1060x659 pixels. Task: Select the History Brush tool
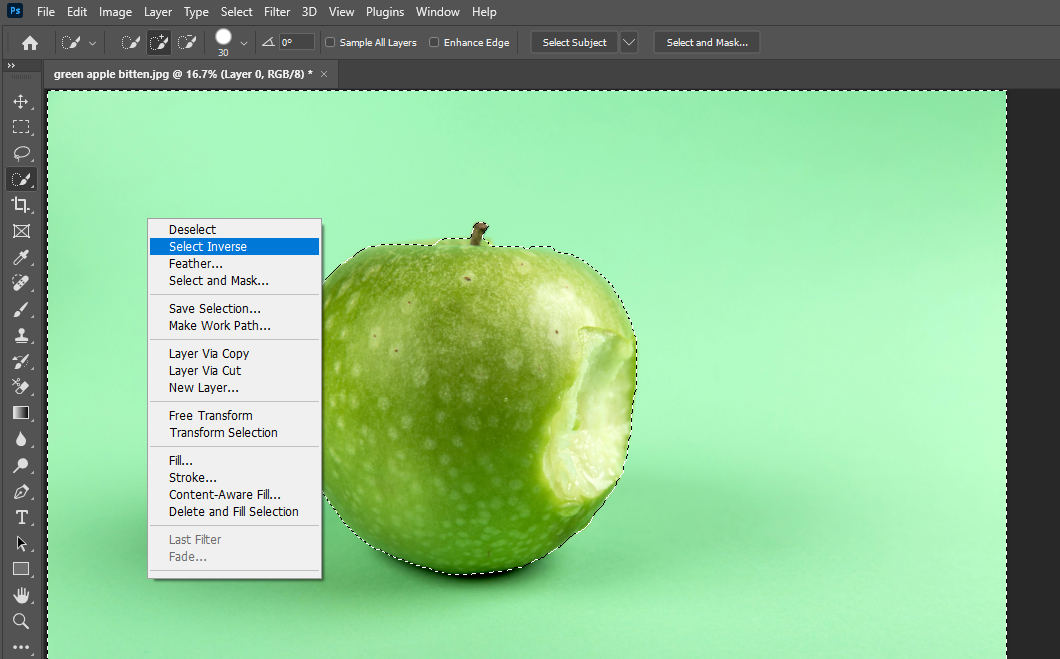coord(21,361)
